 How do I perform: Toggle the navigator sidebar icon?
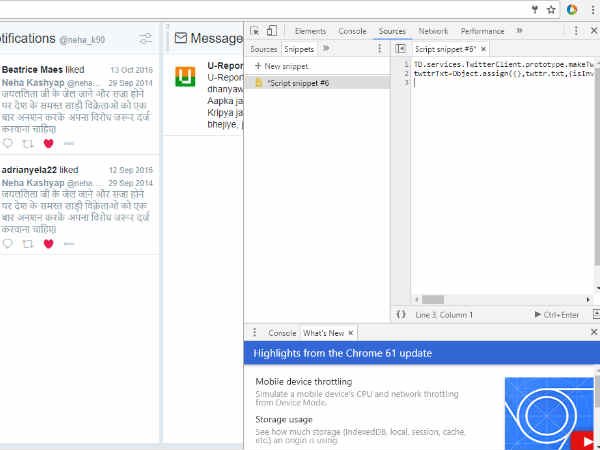click(x=400, y=49)
